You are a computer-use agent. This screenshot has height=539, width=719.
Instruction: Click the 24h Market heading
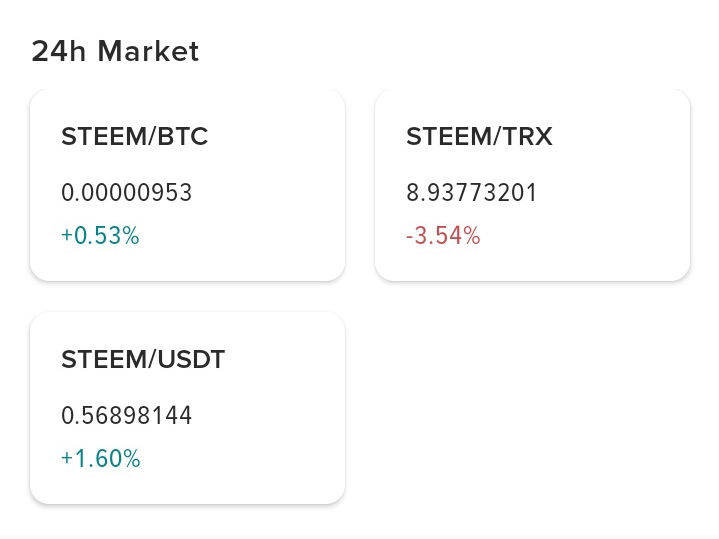click(115, 51)
